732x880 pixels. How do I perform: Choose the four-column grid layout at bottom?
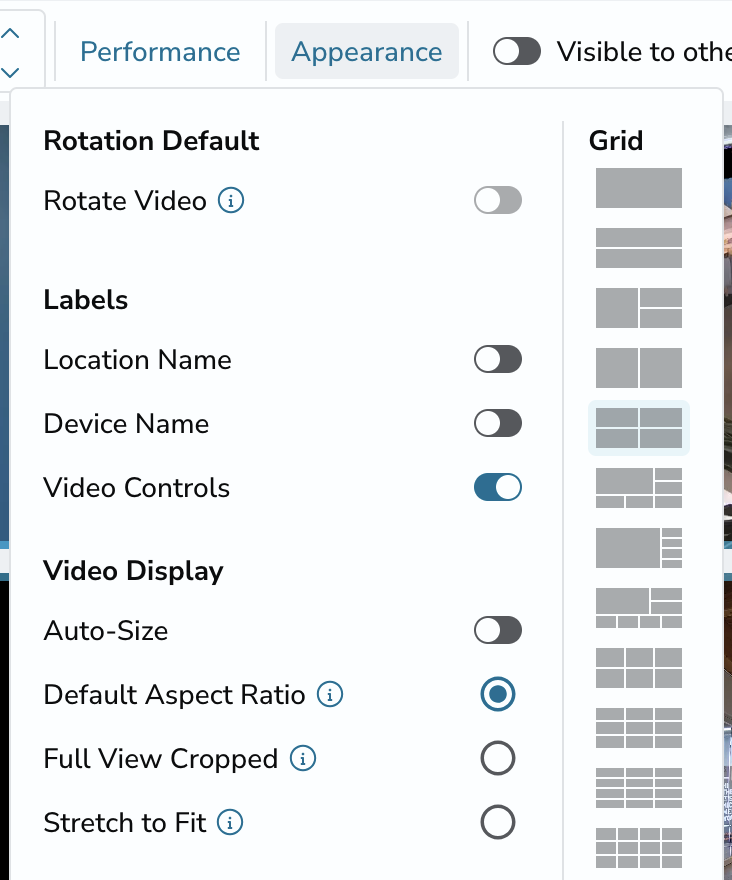coord(639,848)
